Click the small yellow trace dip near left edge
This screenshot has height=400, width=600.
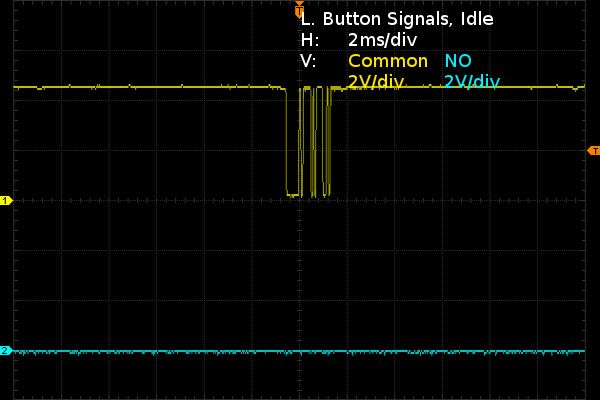(x=40, y=89)
